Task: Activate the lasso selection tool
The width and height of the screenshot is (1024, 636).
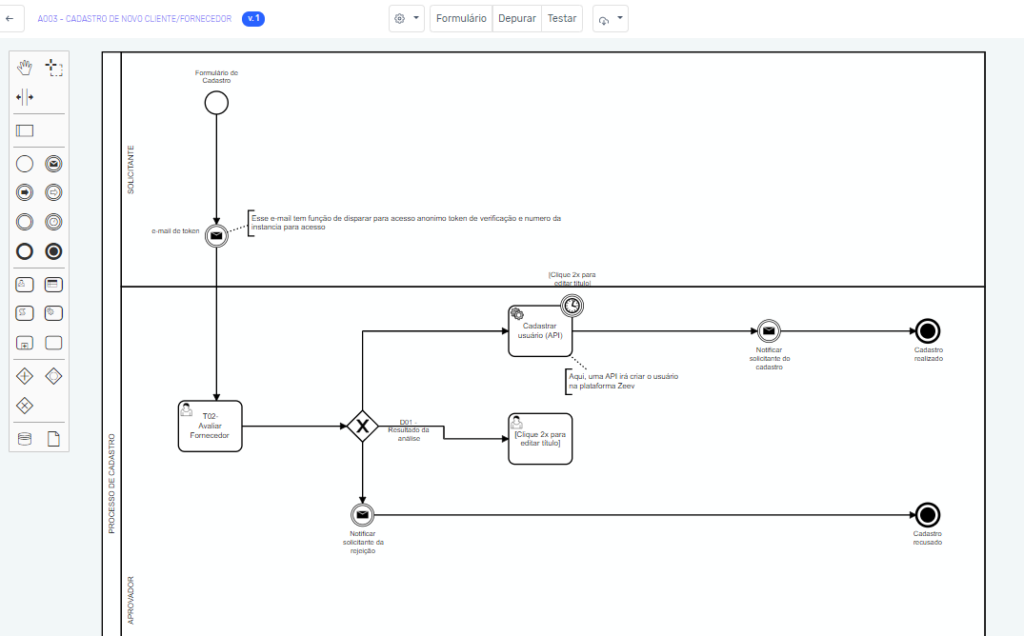Action: click(55, 68)
